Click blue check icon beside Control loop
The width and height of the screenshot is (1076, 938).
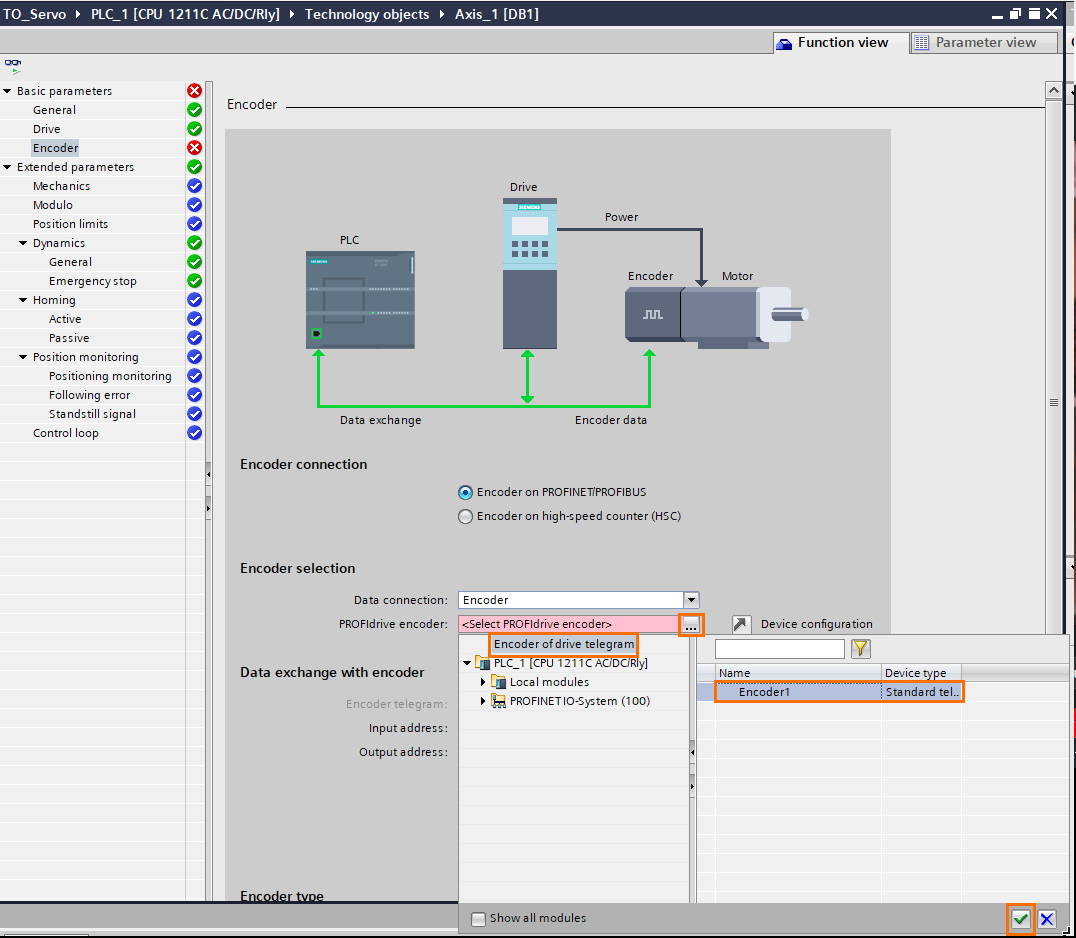(195, 433)
